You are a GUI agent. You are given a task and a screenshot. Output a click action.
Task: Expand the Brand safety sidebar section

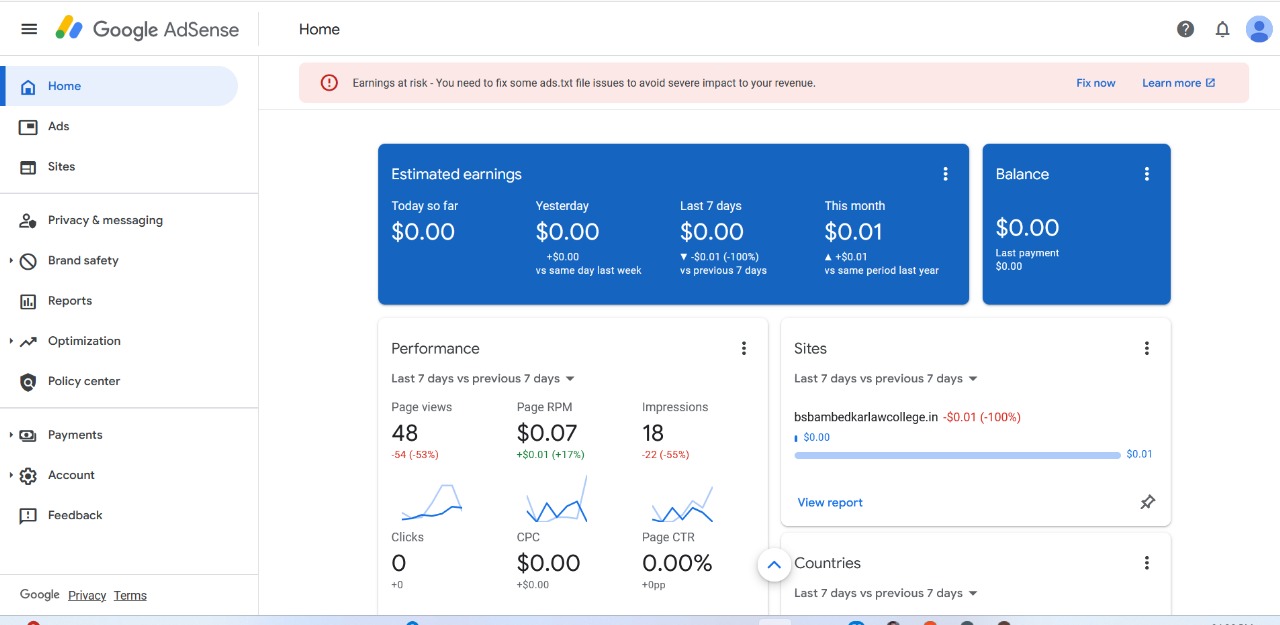[11, 260]
